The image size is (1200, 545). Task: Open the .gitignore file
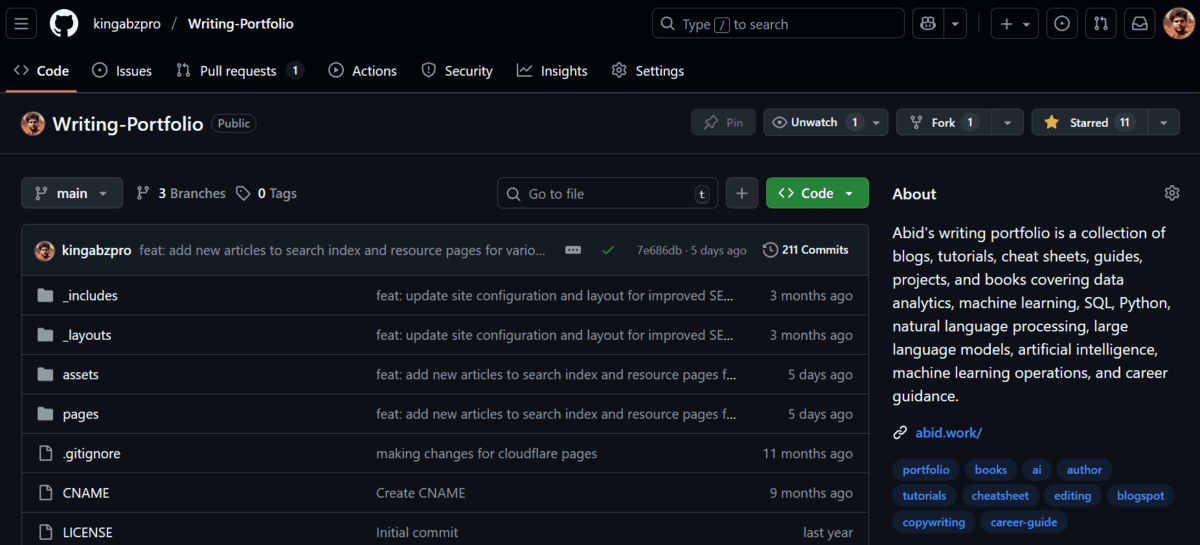(x=91, y=453)
